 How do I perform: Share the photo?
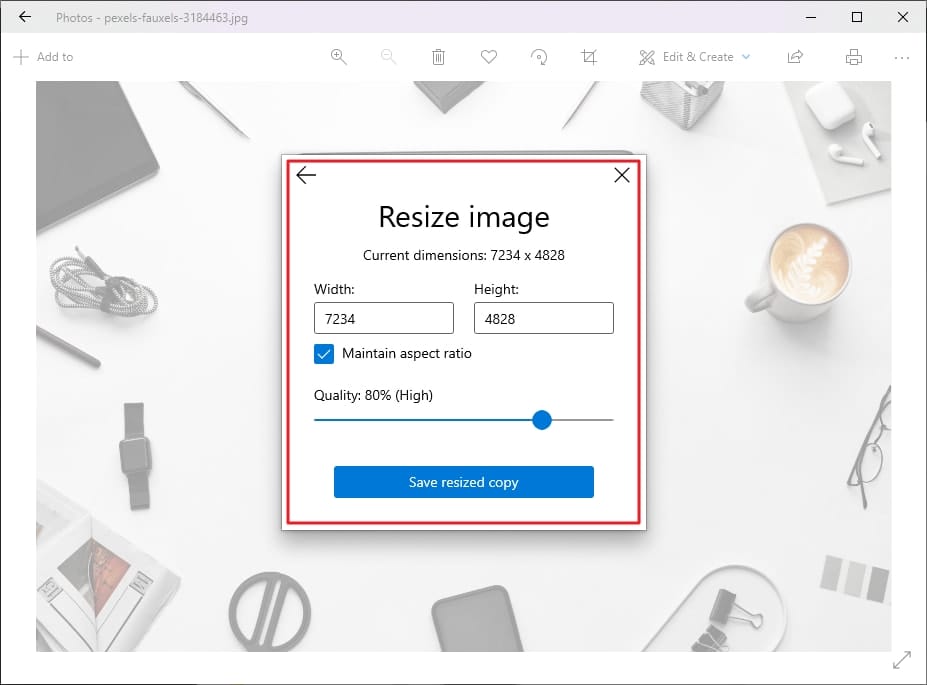tap(795, 57)
